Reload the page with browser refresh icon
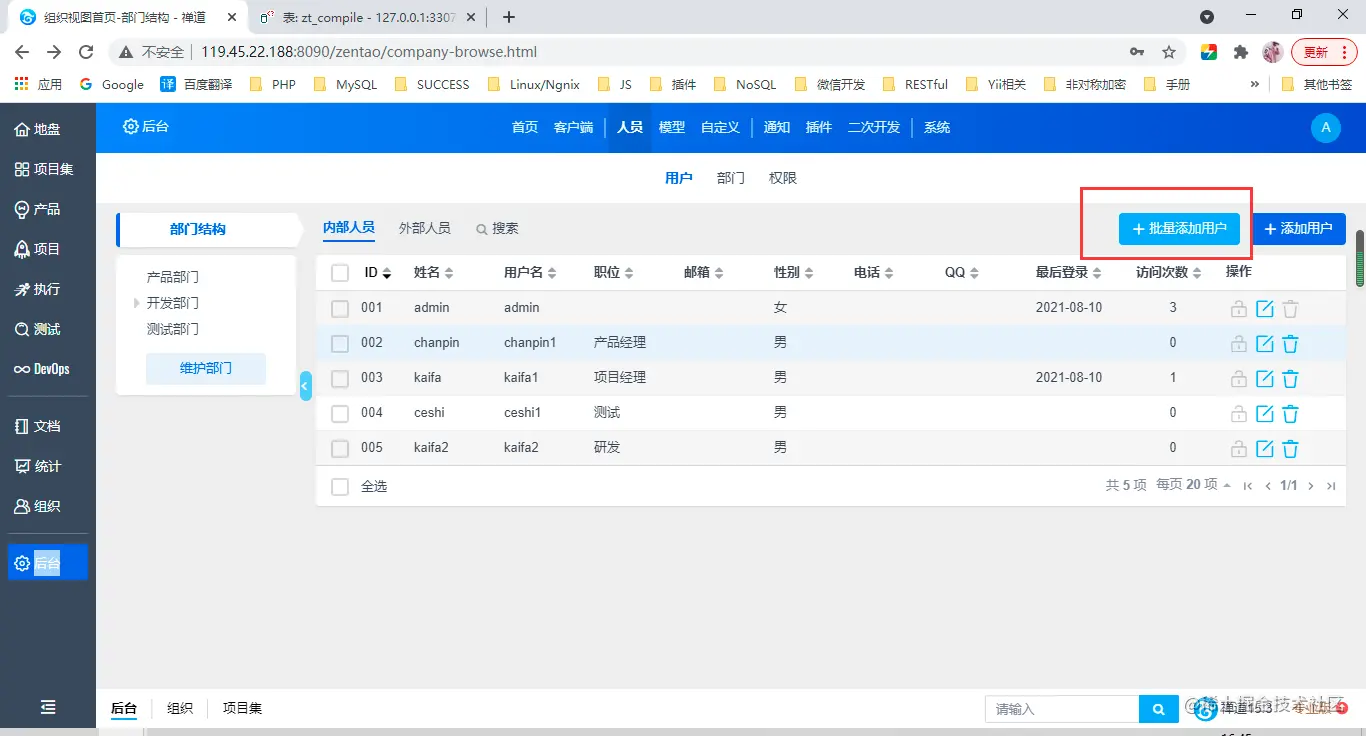This screenshot has width=1366, height=736. 86,52
